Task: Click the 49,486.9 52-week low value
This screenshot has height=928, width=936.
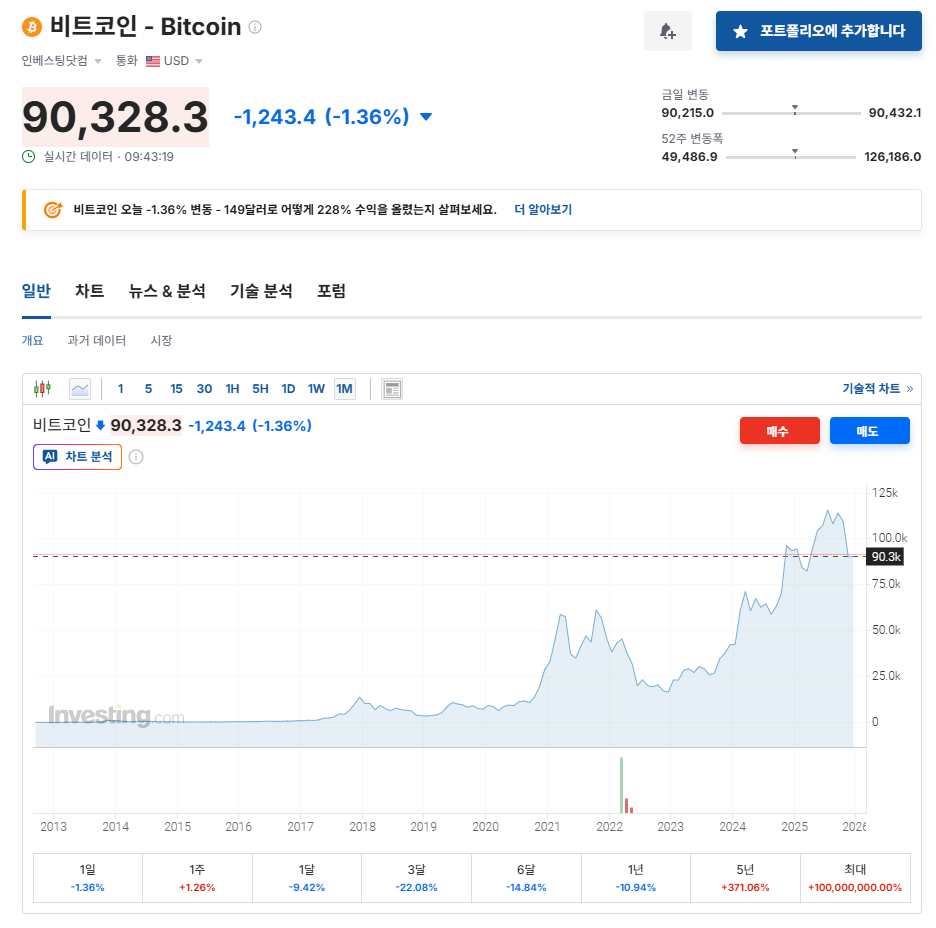Action: coord(689,156)
